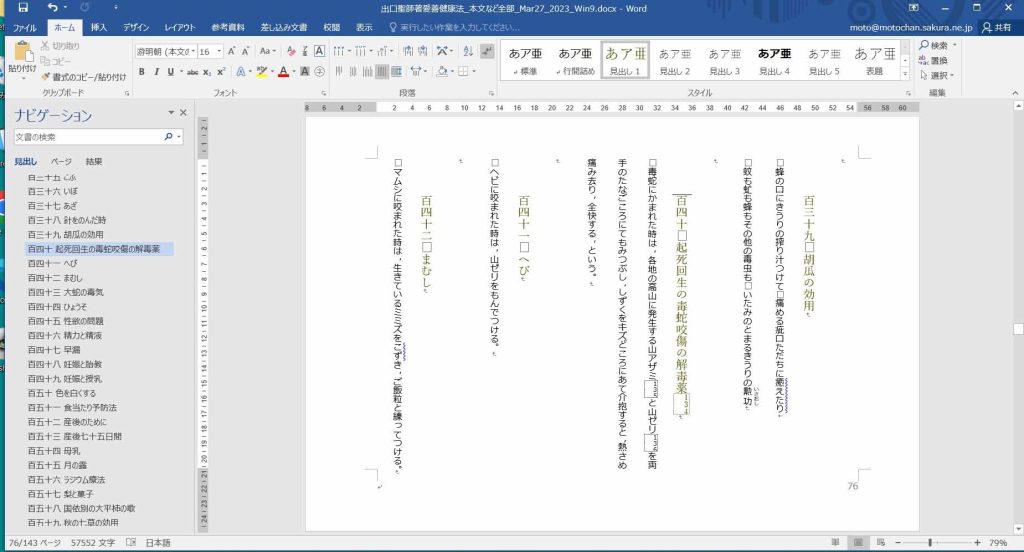This screenshot has width=1024, height=552.
Task: Toggle strikethrough (abc) formatting
Action: [192, 71]
